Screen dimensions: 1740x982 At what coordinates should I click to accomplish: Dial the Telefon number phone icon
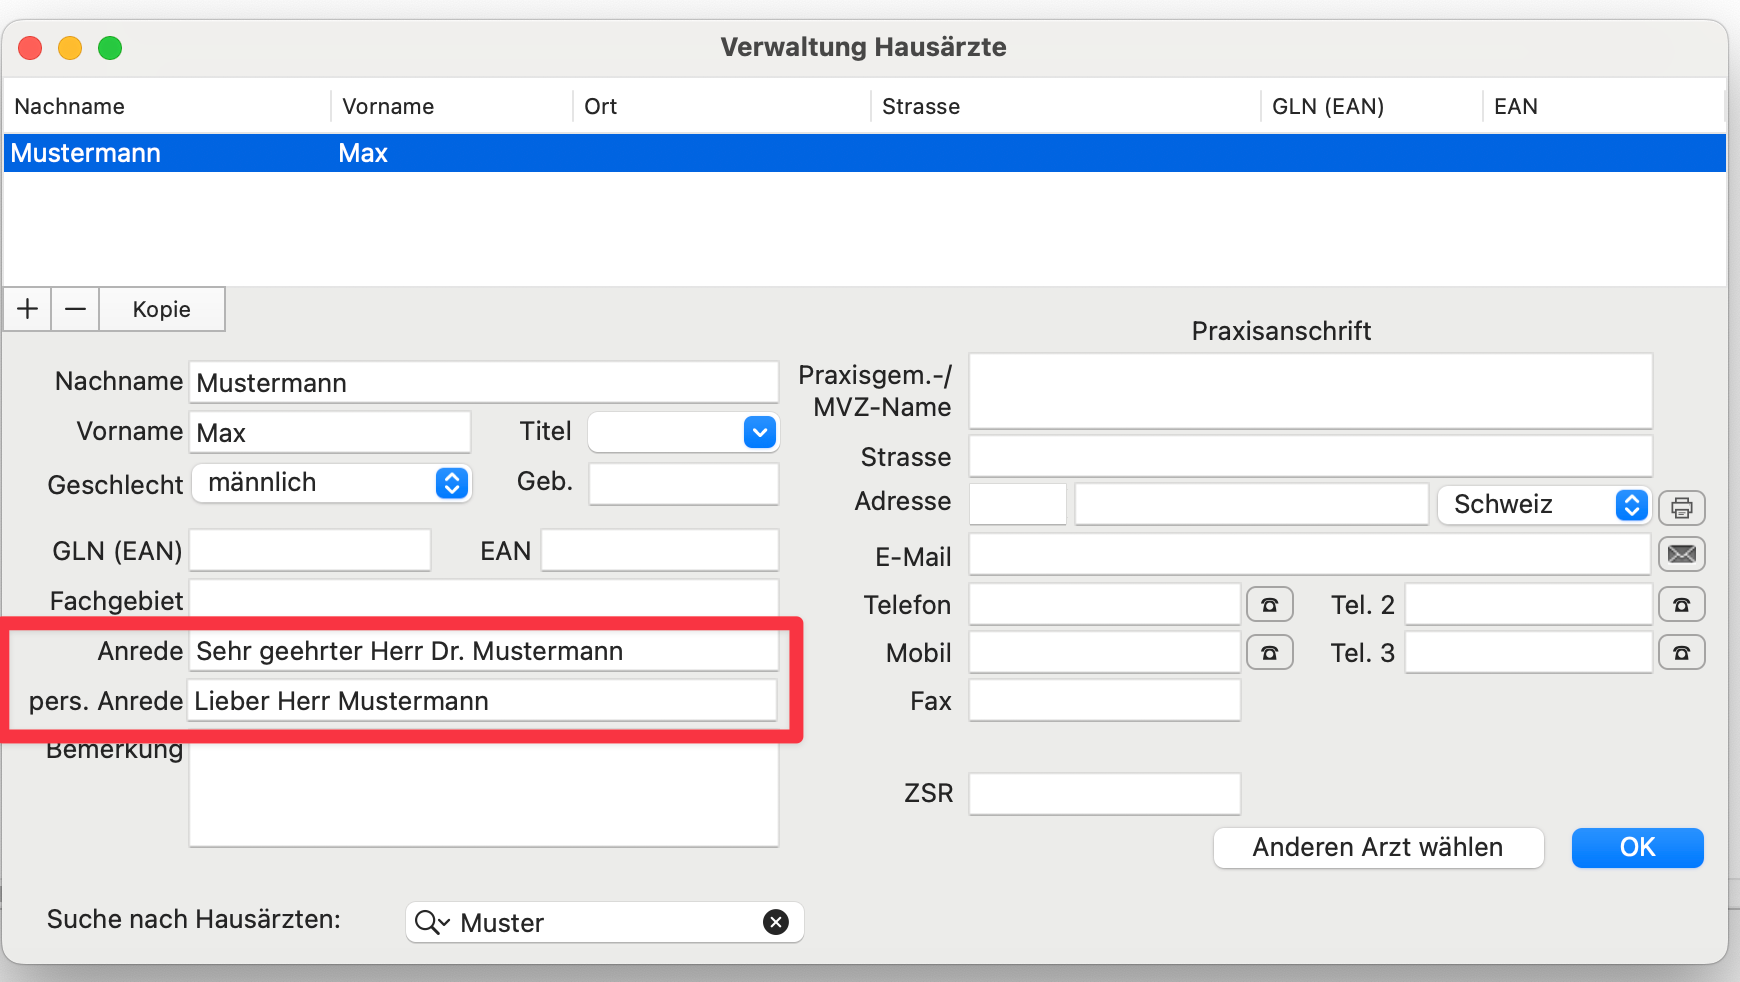[1270, 604]
